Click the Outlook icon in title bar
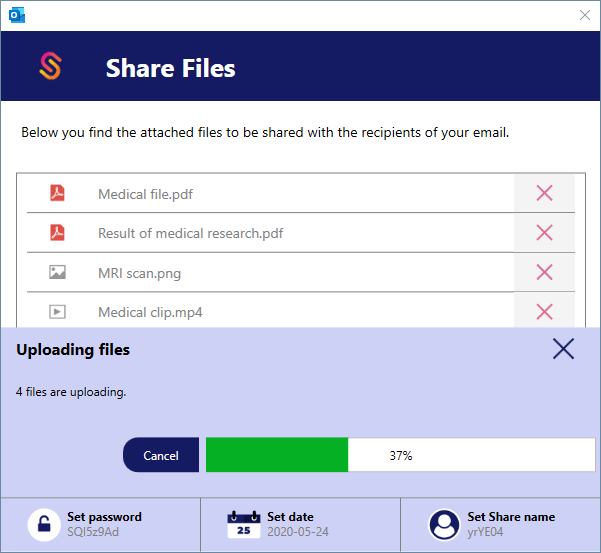The width and height of the screenshot is (601, 553). coord(15,14)
